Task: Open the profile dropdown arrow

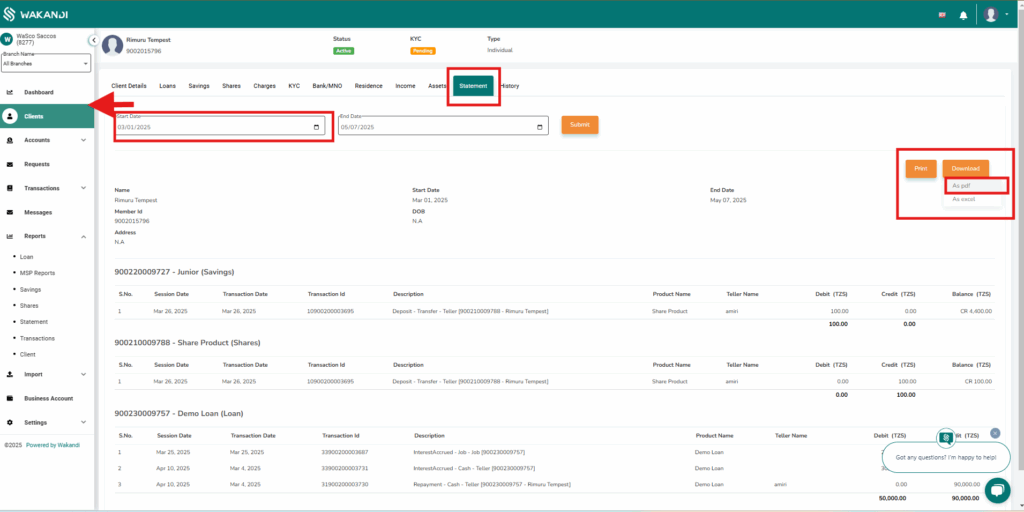Action: [x=1007, y=14]
